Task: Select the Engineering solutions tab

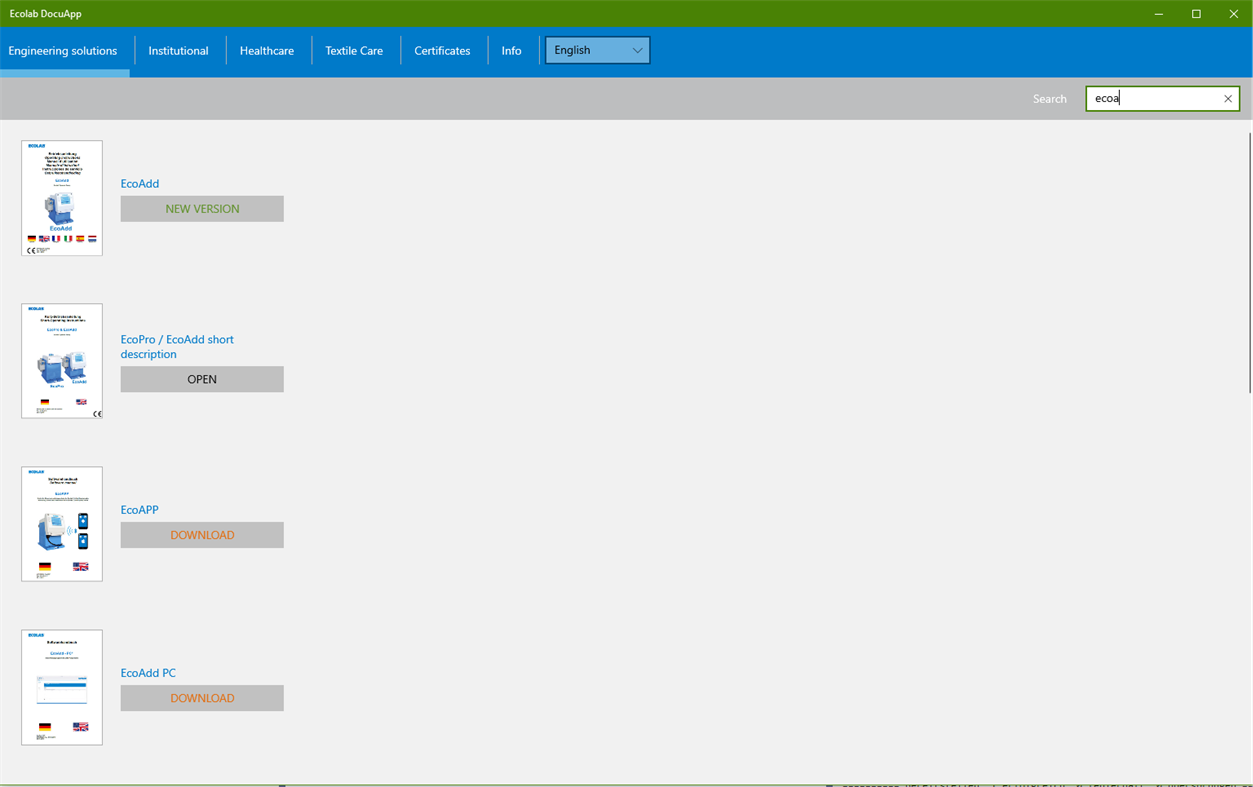Action: 63,50
